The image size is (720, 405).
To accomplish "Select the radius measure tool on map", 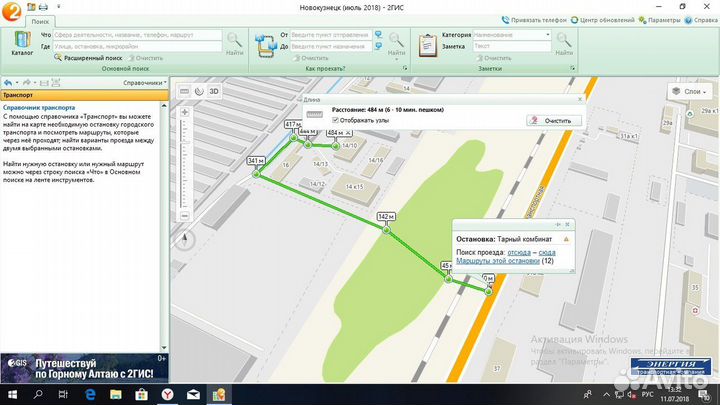I will pyautogui.click(x=199, y=91).
